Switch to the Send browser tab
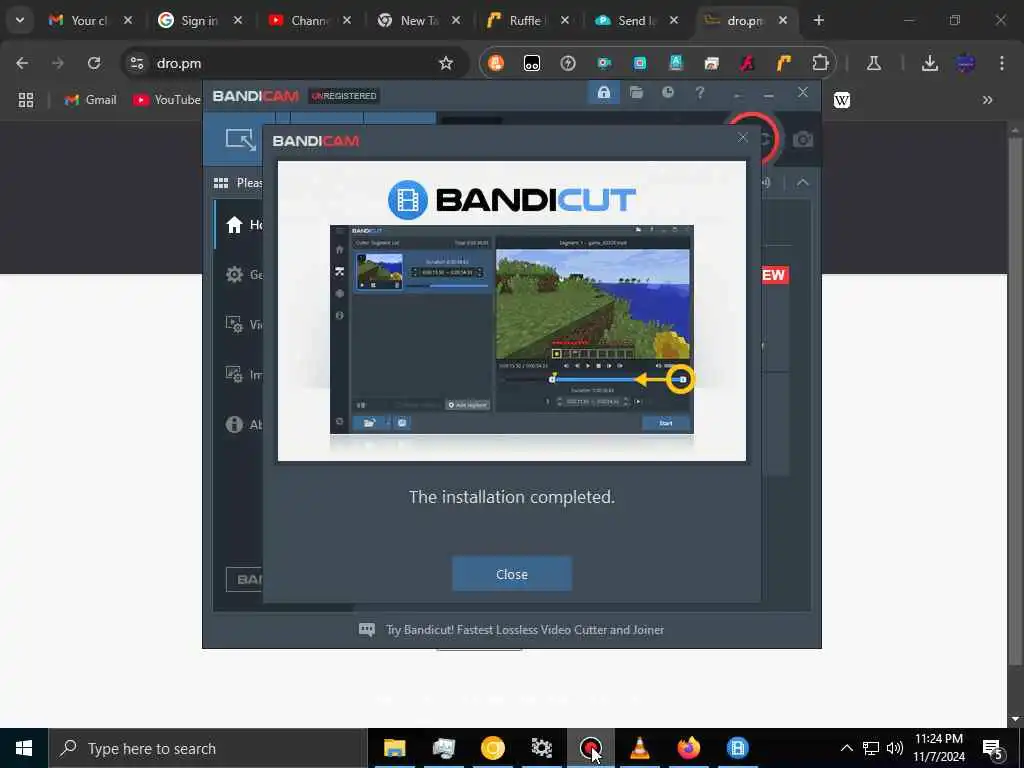 637,21
